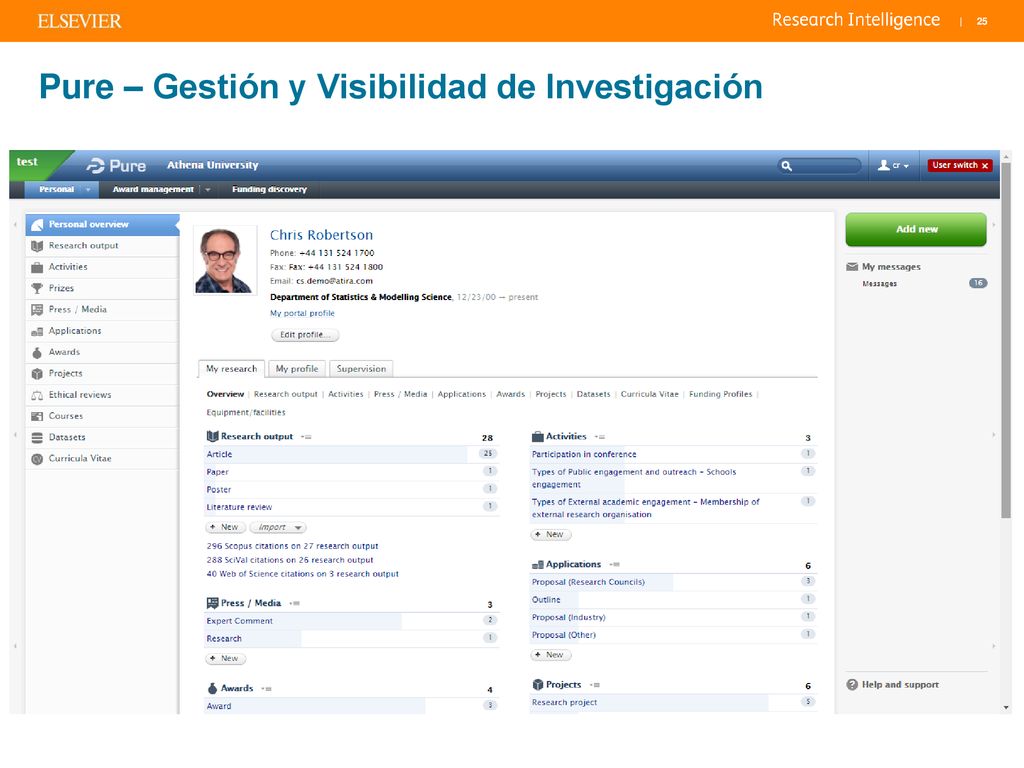
Task: Click the Edit profile button
Action: point(305,335)
